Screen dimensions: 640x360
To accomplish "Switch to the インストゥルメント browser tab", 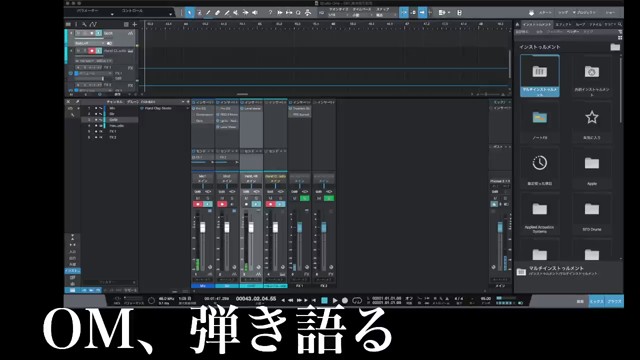I will click(x=537, y=24).
